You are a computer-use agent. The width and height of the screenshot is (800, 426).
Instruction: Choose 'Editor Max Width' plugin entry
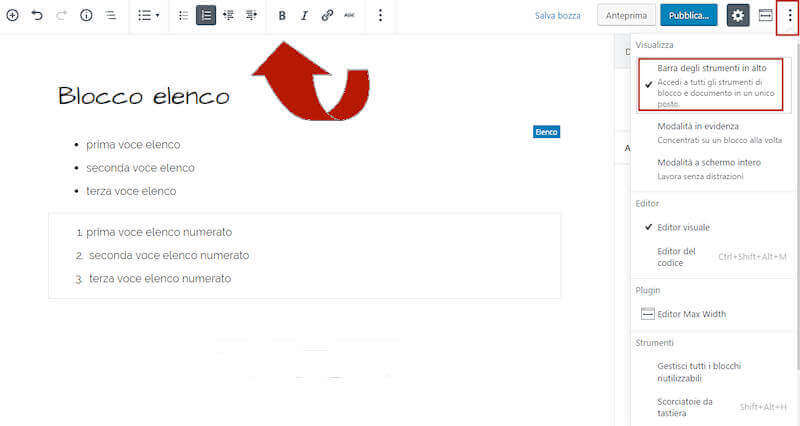[x=690, y=314]
